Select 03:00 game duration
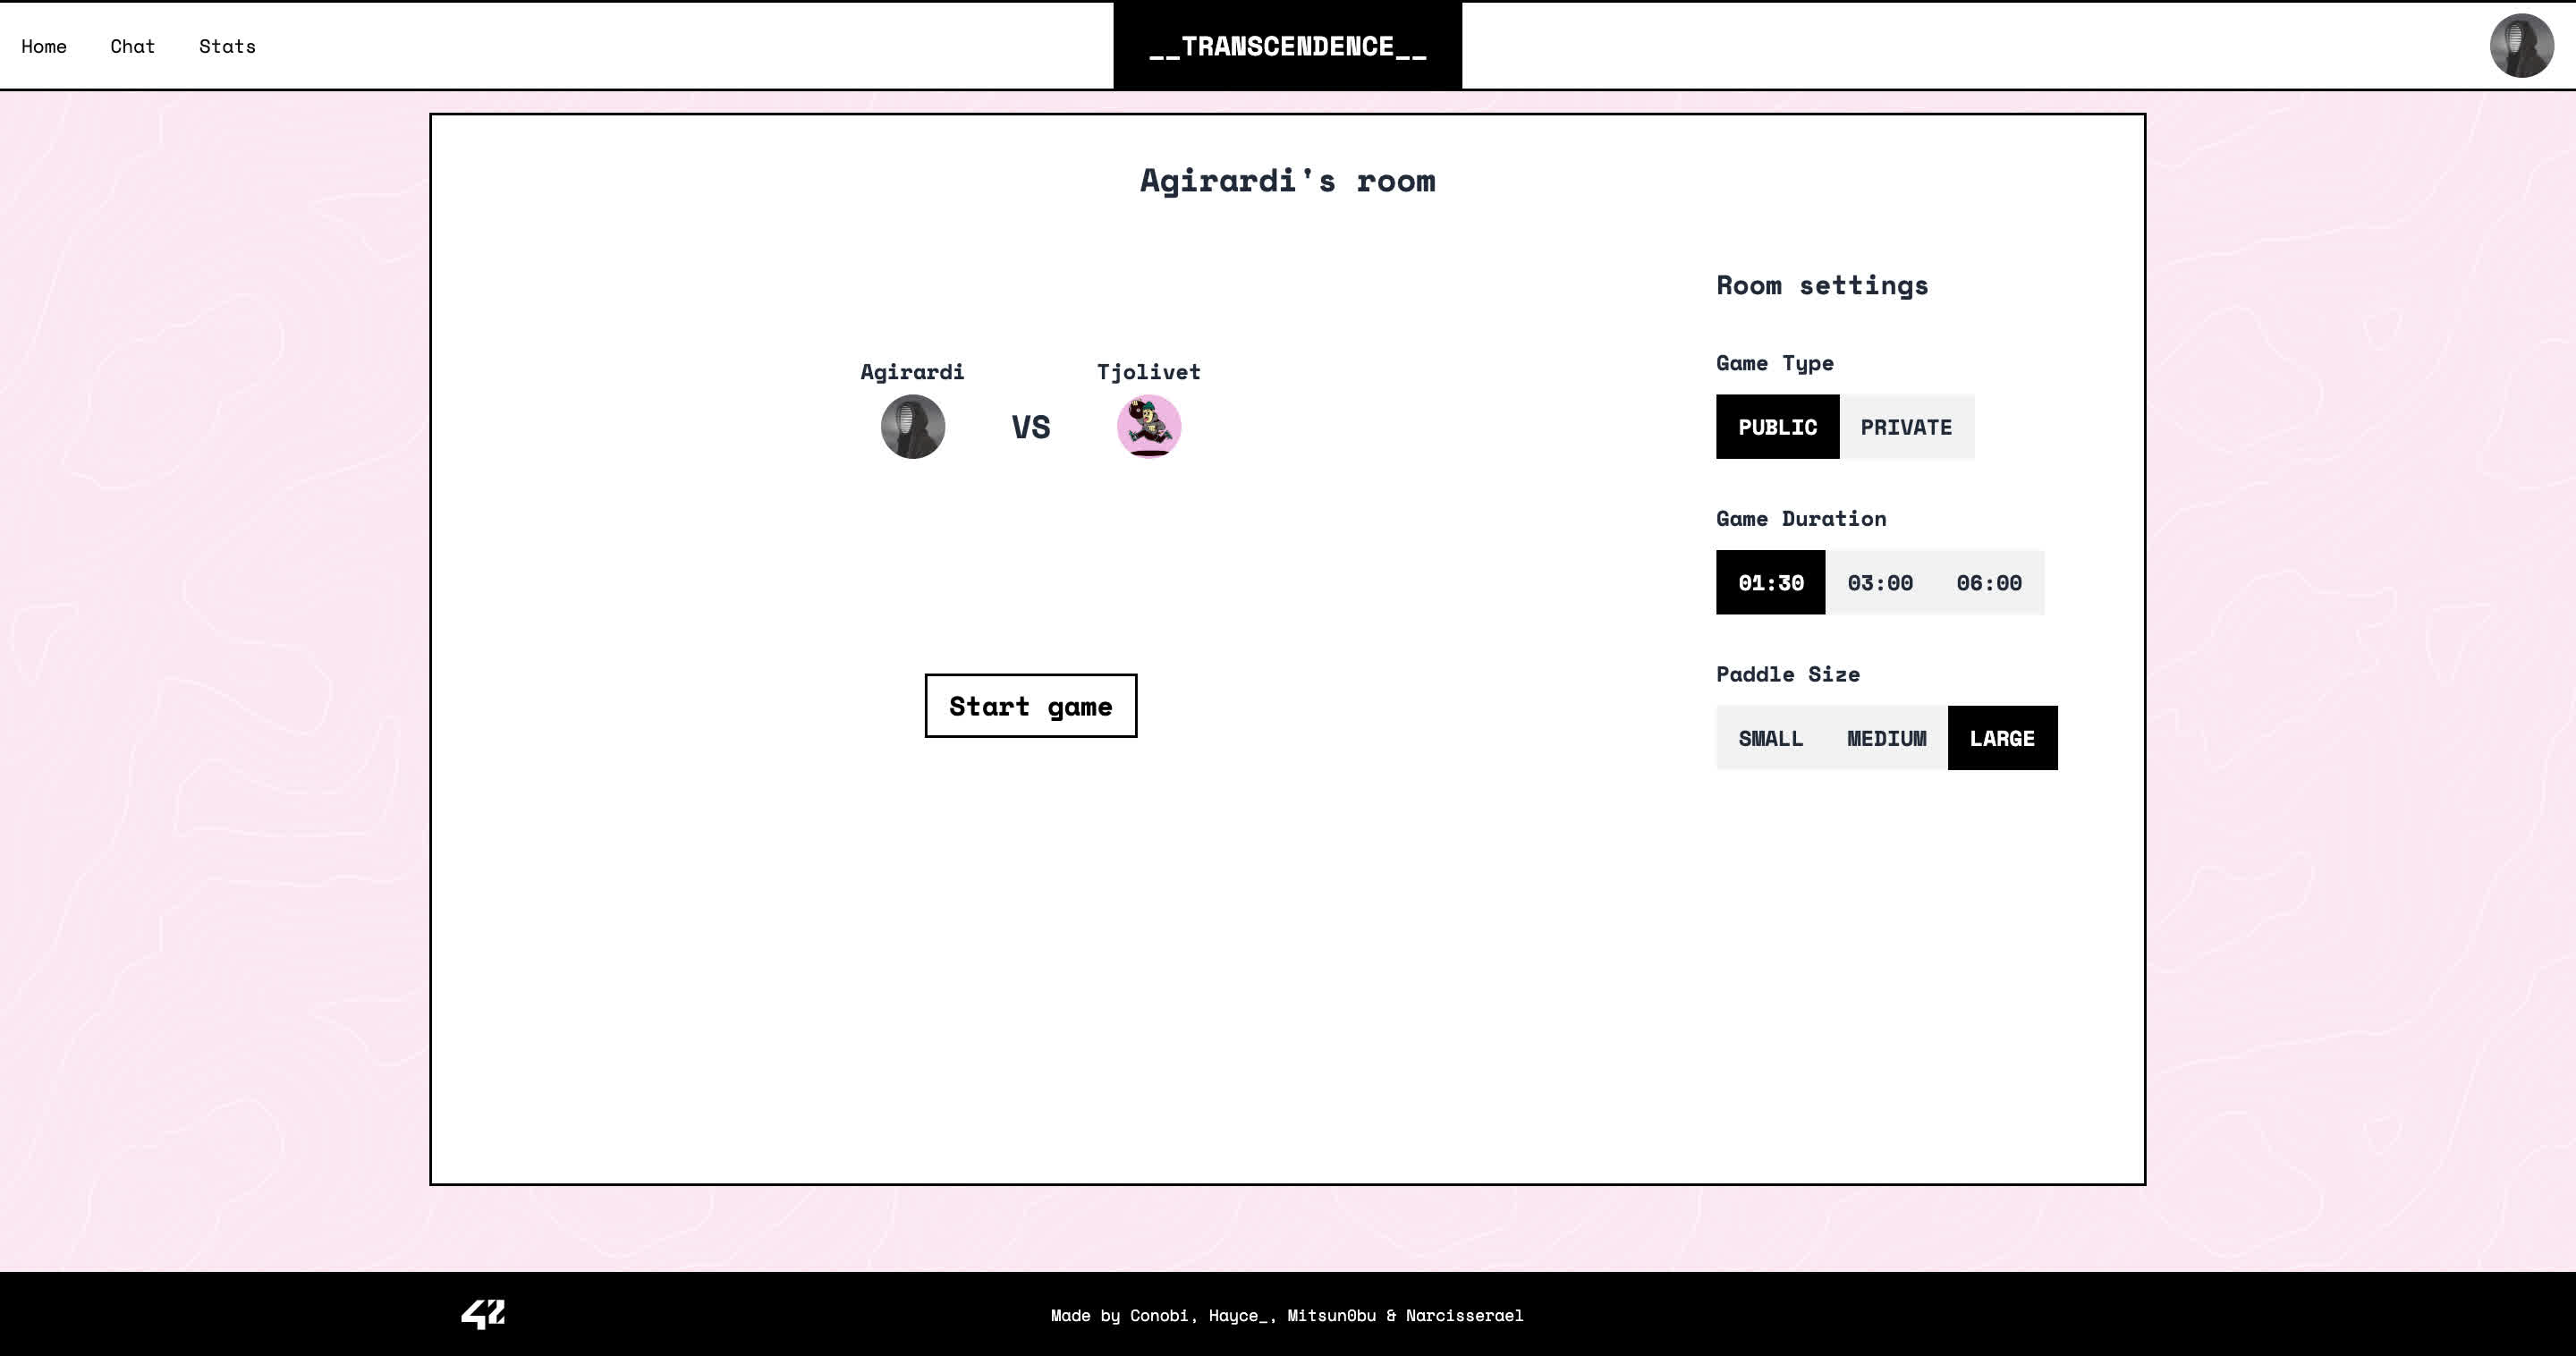This screenshot has height=1356, width=2576. pyautogui.click(x=1879, y=582)
